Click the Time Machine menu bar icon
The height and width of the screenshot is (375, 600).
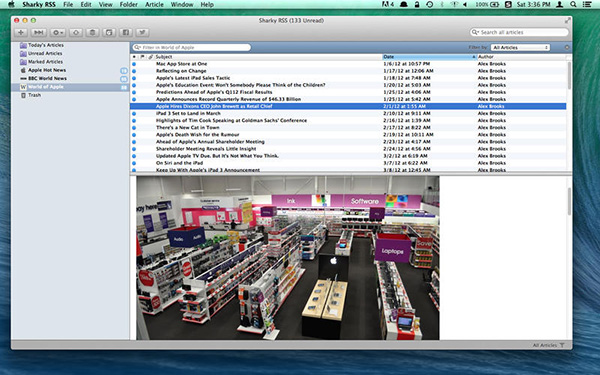(x=430, y=5)
